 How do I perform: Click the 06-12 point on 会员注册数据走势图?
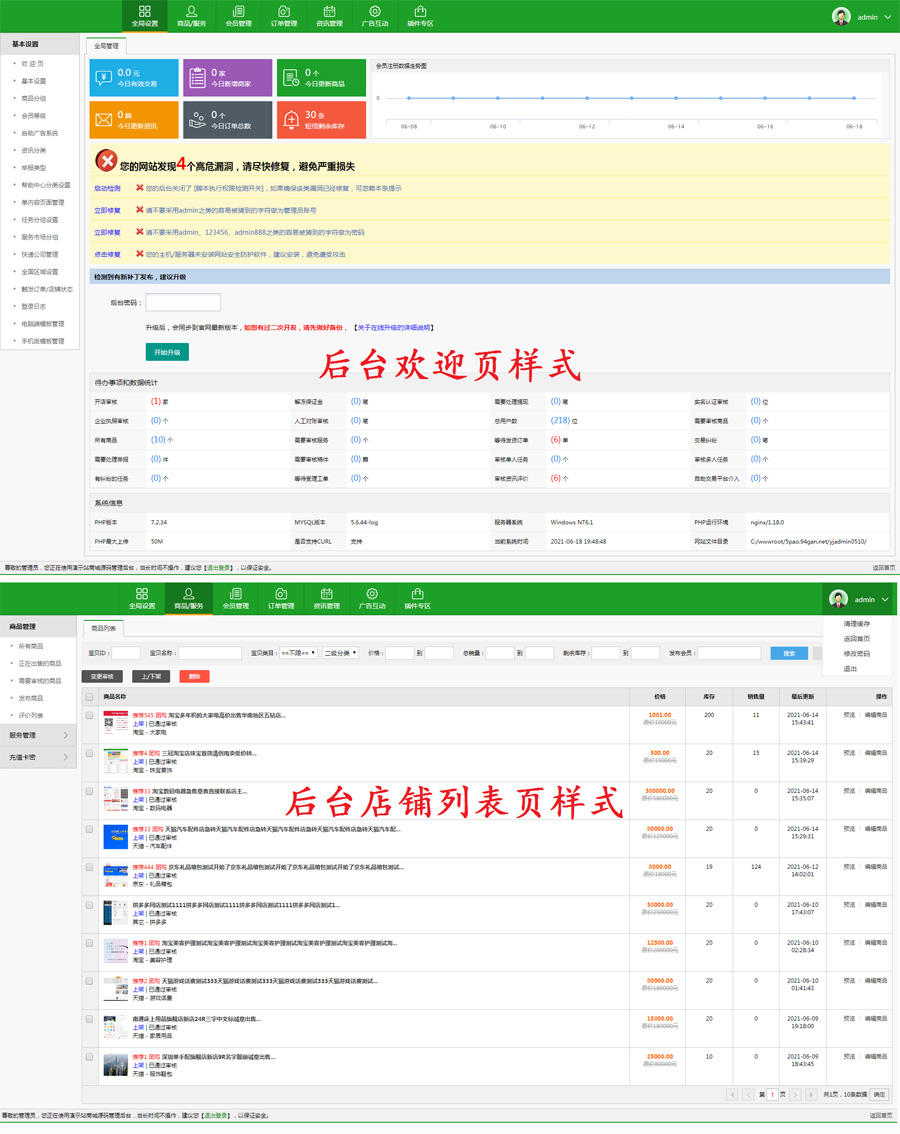[x=587, y=98]
